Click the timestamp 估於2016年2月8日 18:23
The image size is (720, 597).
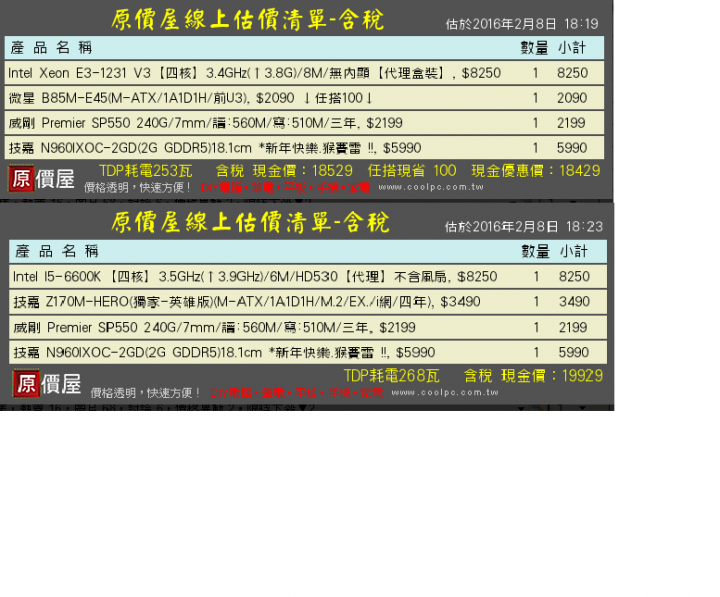click(x=524, y=226)
